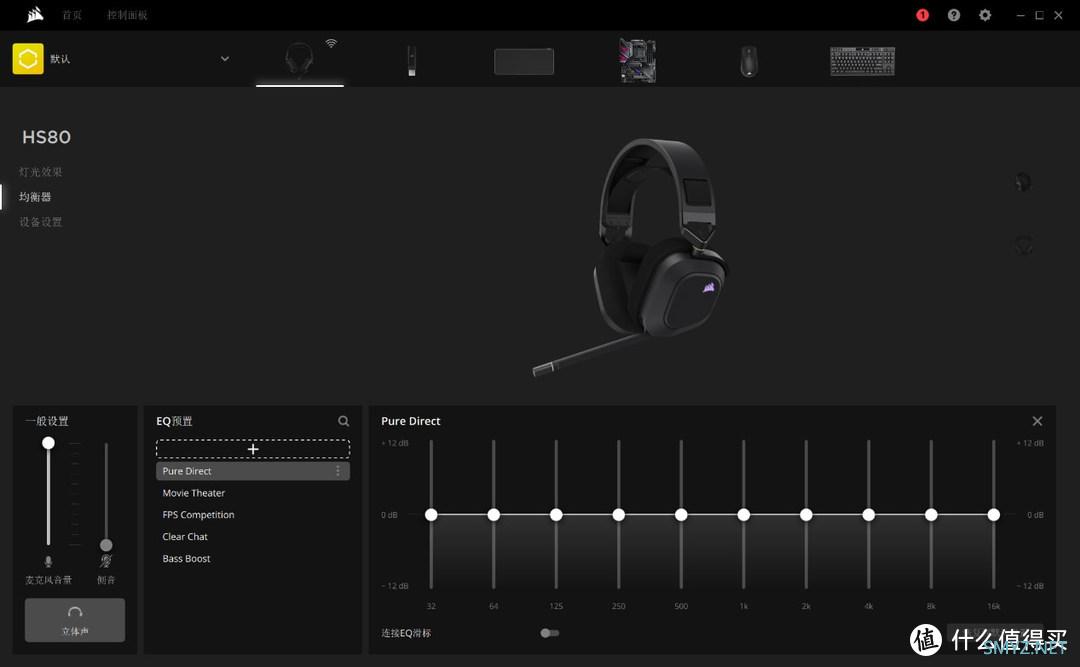Open the 首页 home tab
Image resolution: width=1080 pixels, height=667 pixels.
click(x=72, y=15)
